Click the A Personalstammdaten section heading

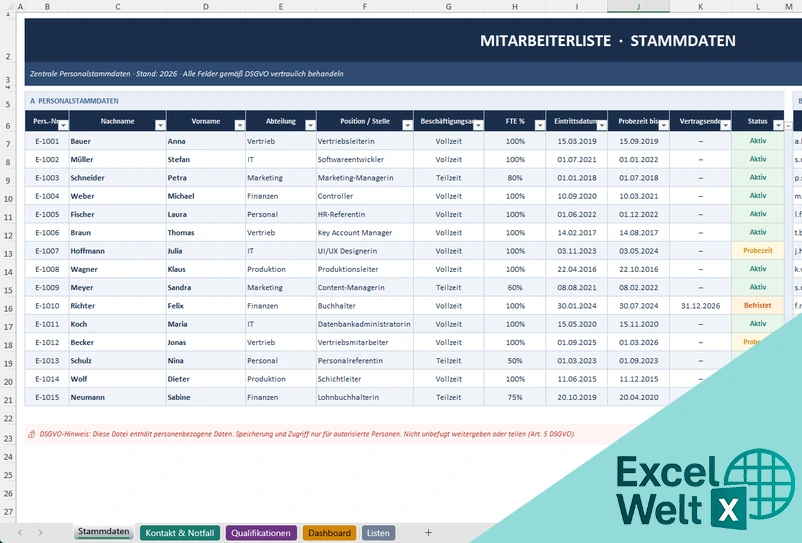pyautogui.click(x=74, y=101)
